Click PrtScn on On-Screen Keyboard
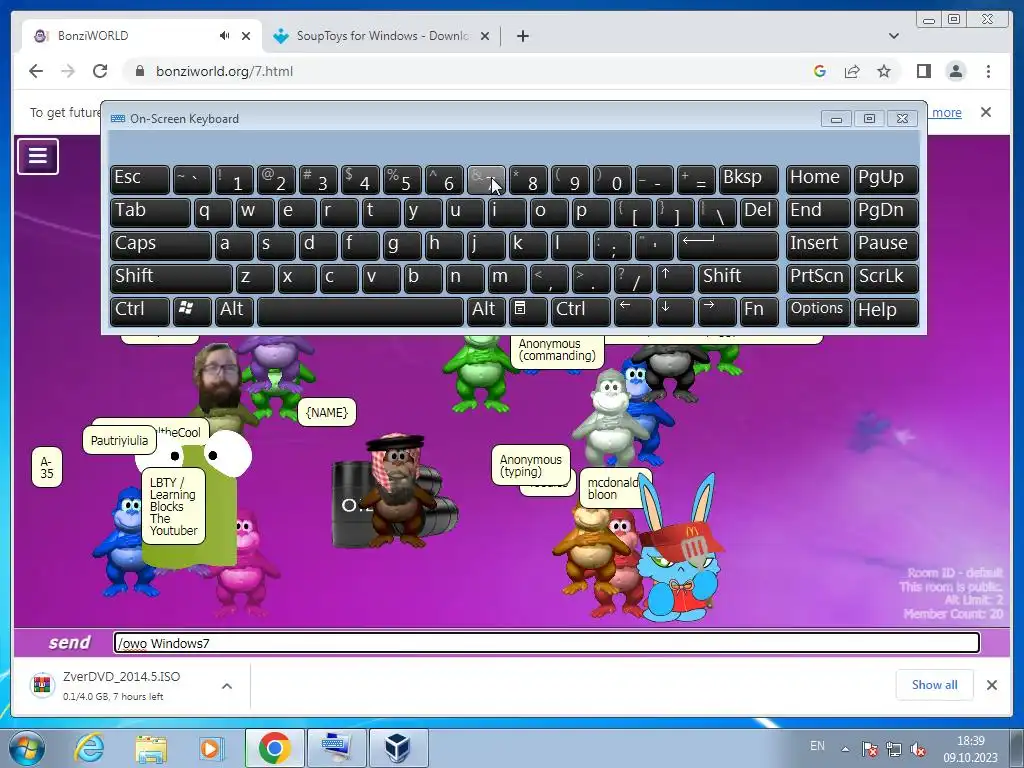Viewport: 1024px width, 768px height. [818, 278]
